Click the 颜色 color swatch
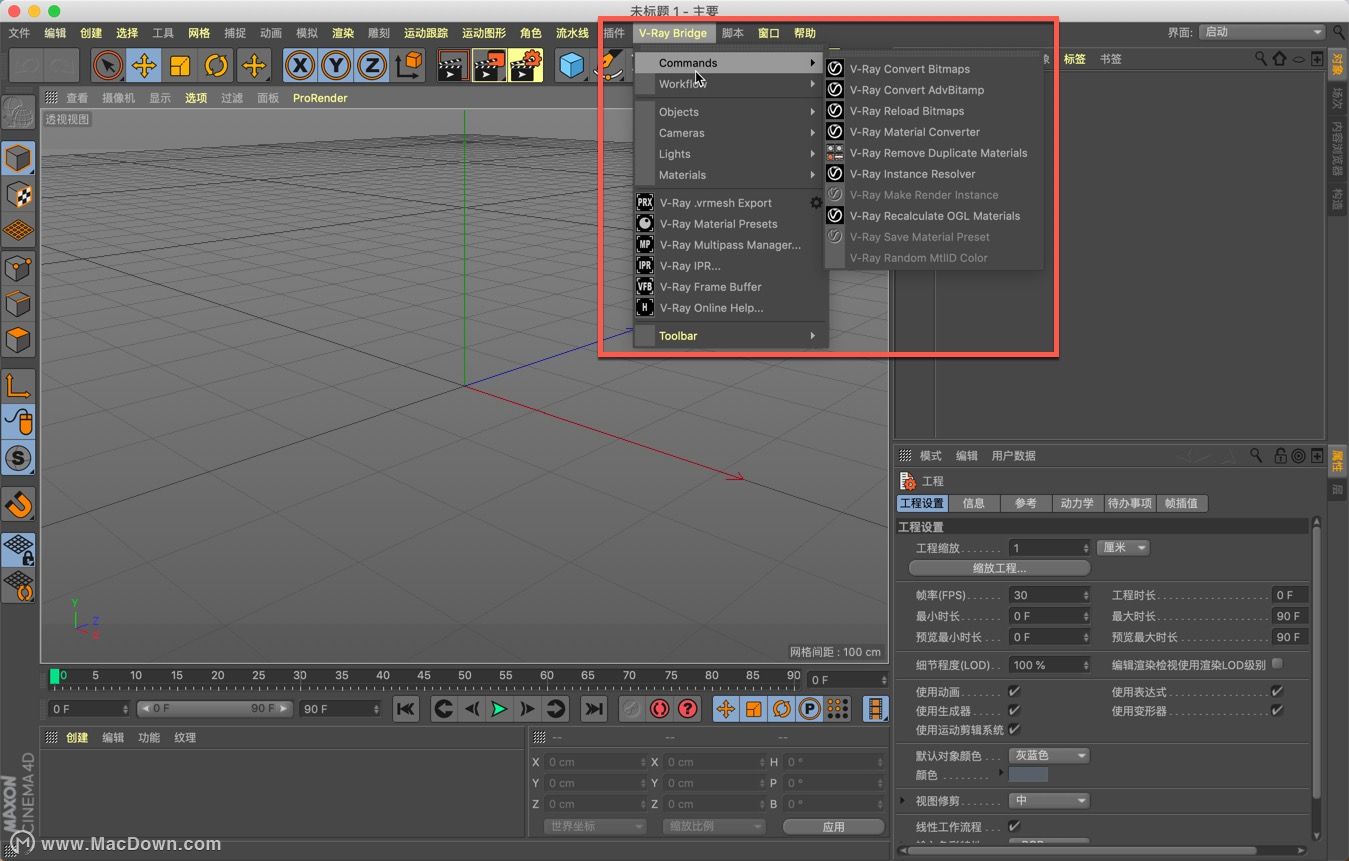This screenshot has width=1349, height=861. pyautogui.click(x=1028, y=775)
